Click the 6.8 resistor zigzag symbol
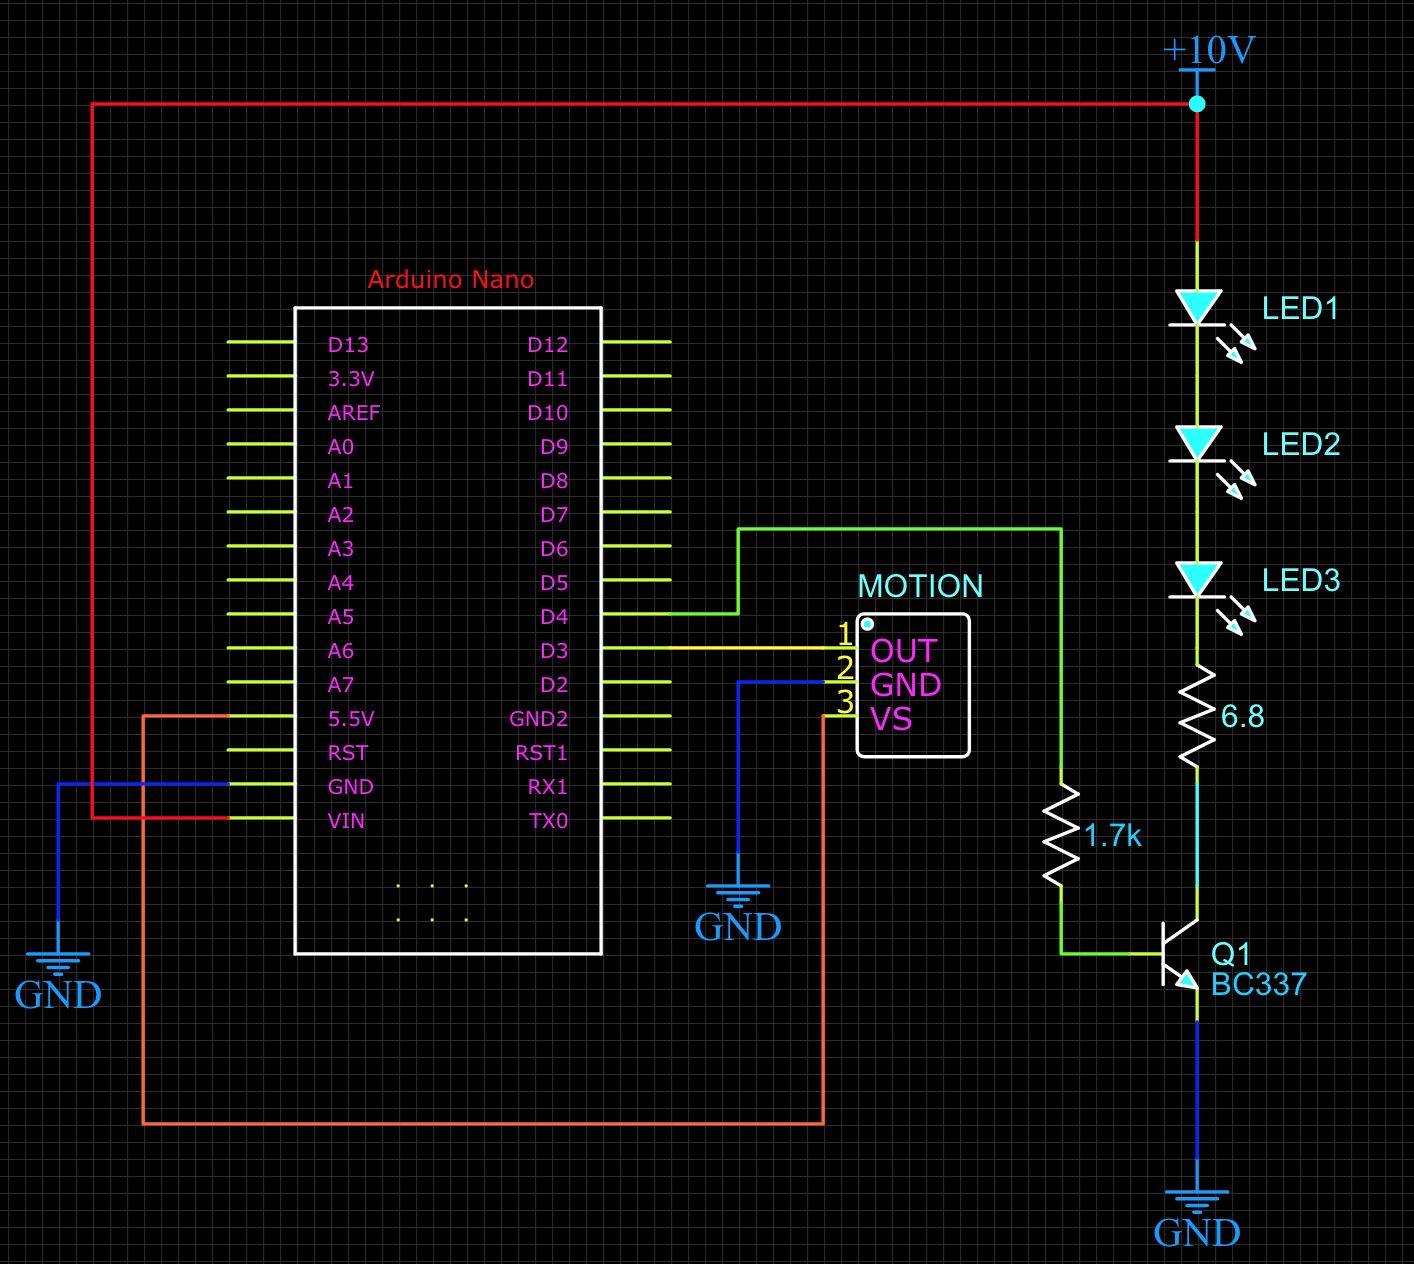The height and width of the screenshot is (1264, 1414). [x=1197, y=716]
